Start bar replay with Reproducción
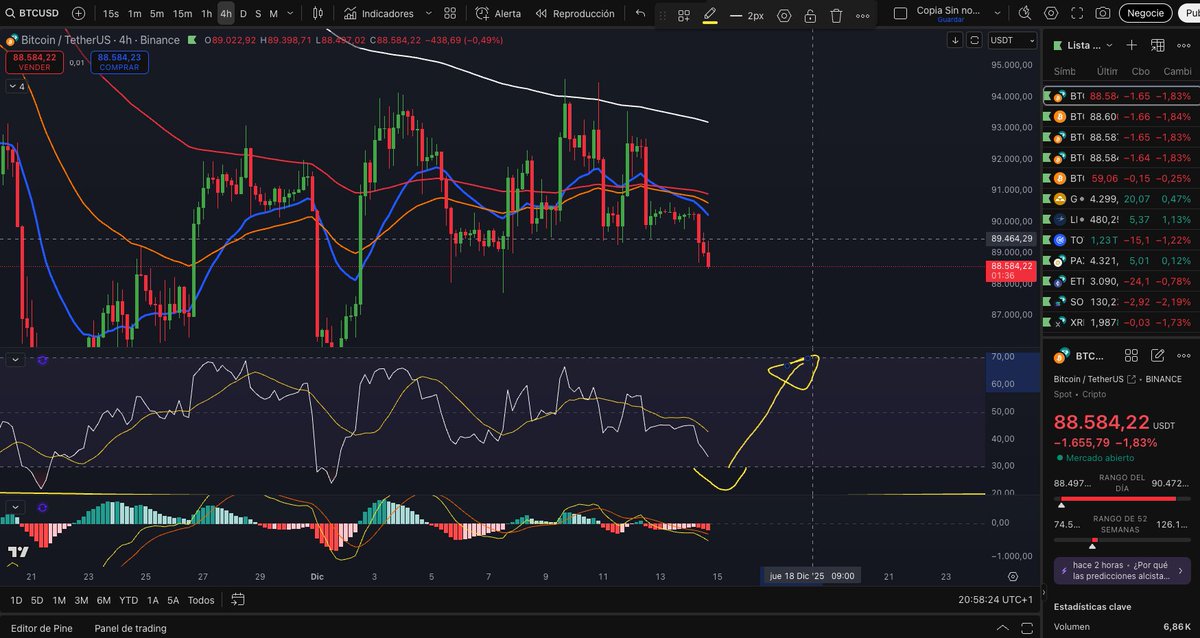 pos(574,14)
